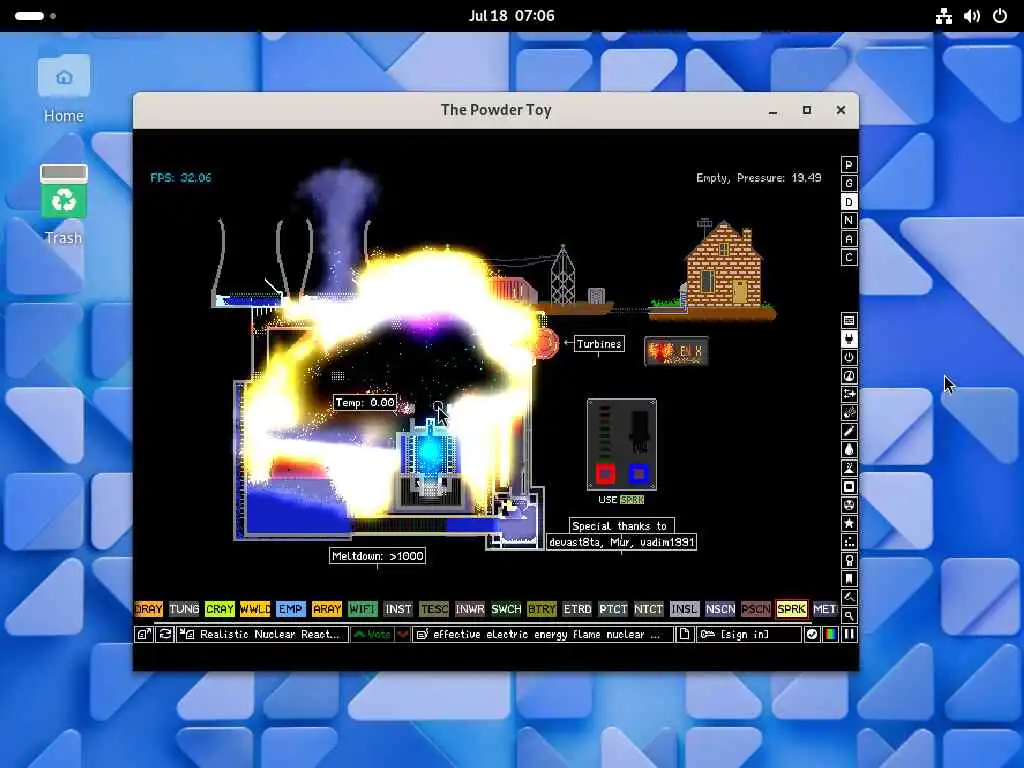Screen dimensions: 1024x768
Task: Select the NTCT element
Action: click(648, 609)
